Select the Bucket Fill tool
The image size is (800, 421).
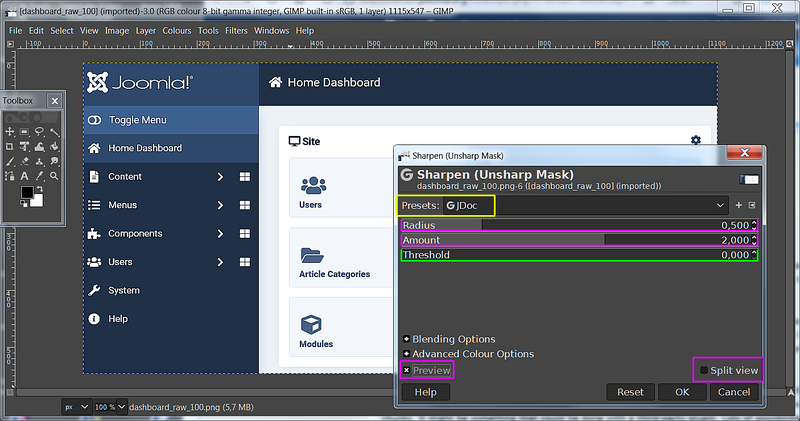(54, 146)
